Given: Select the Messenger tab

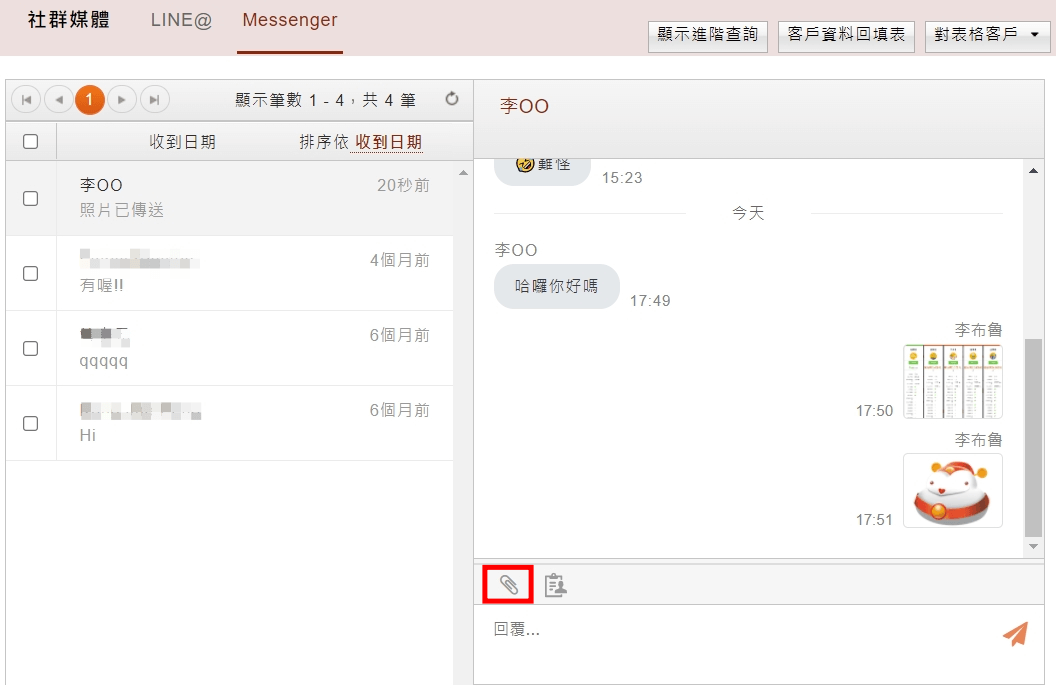Looking at the screenshot, I should click(290, 21).
